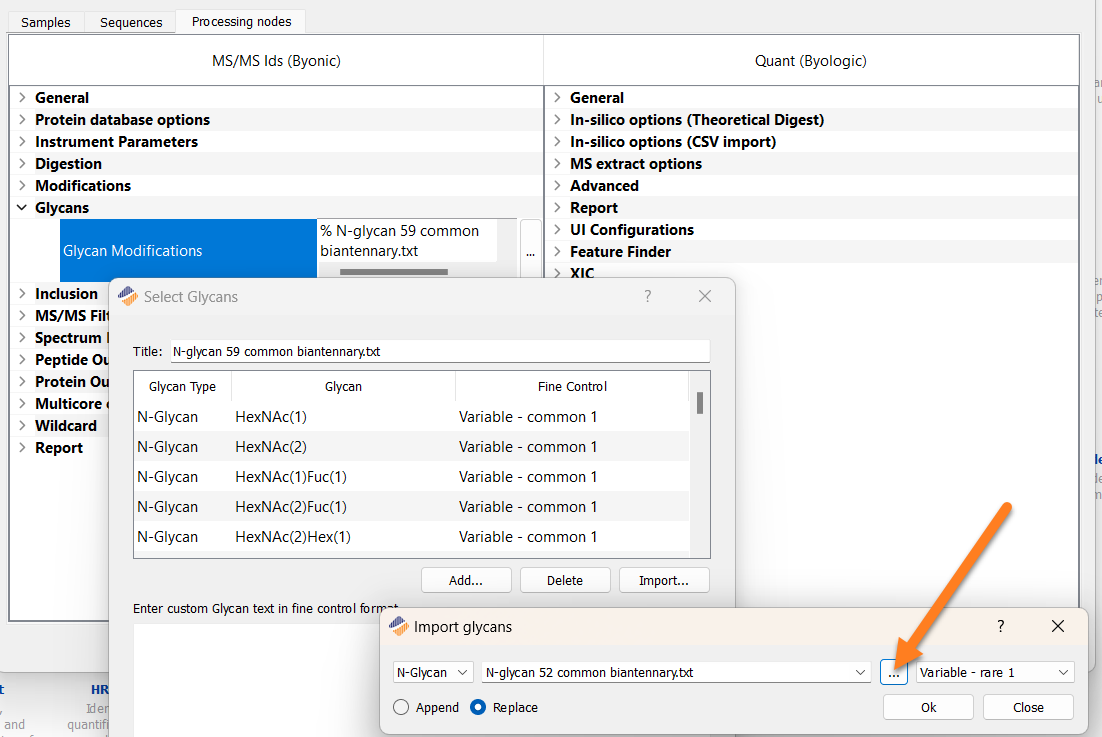Open help in Select Glycans dialog
This screenshot has width=1102, height=737.
pyautogui.click(x=647, y=296)
